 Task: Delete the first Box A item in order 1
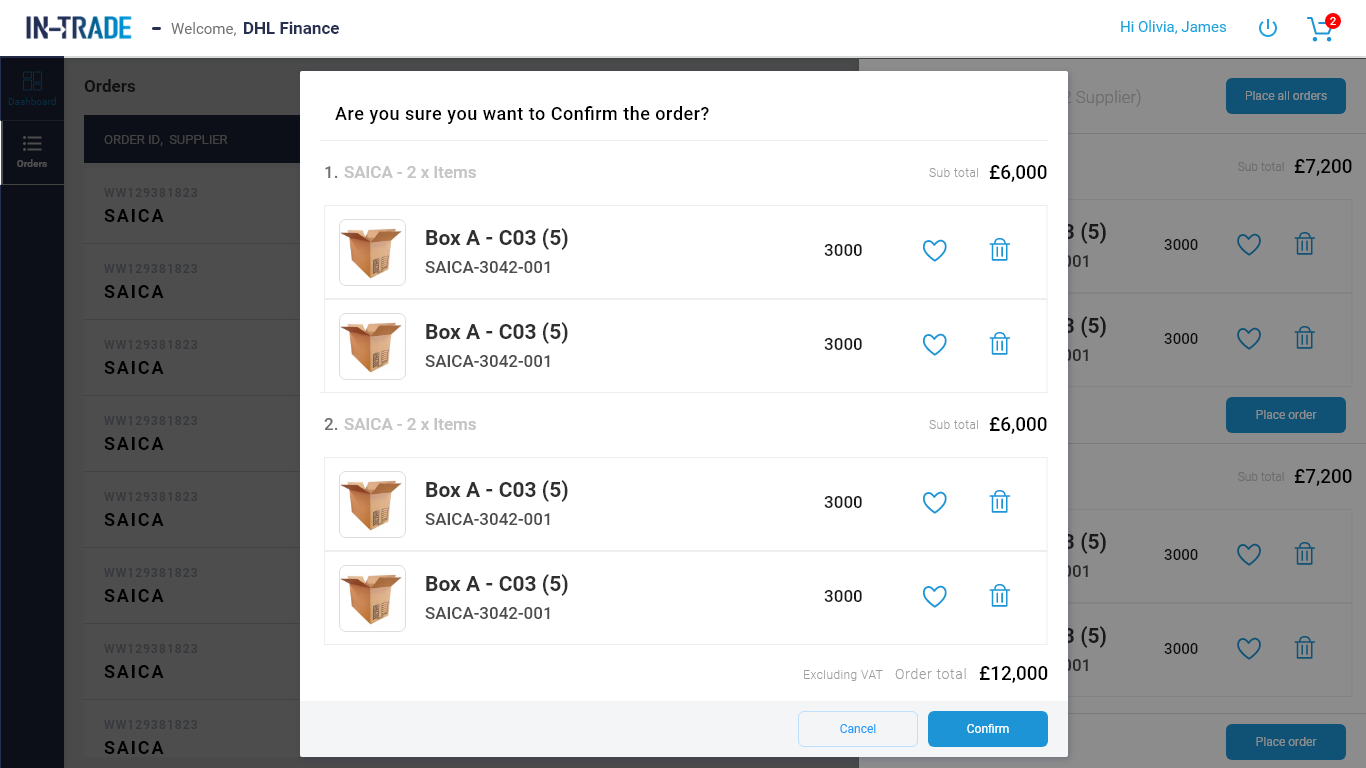[x=999, y=250]
